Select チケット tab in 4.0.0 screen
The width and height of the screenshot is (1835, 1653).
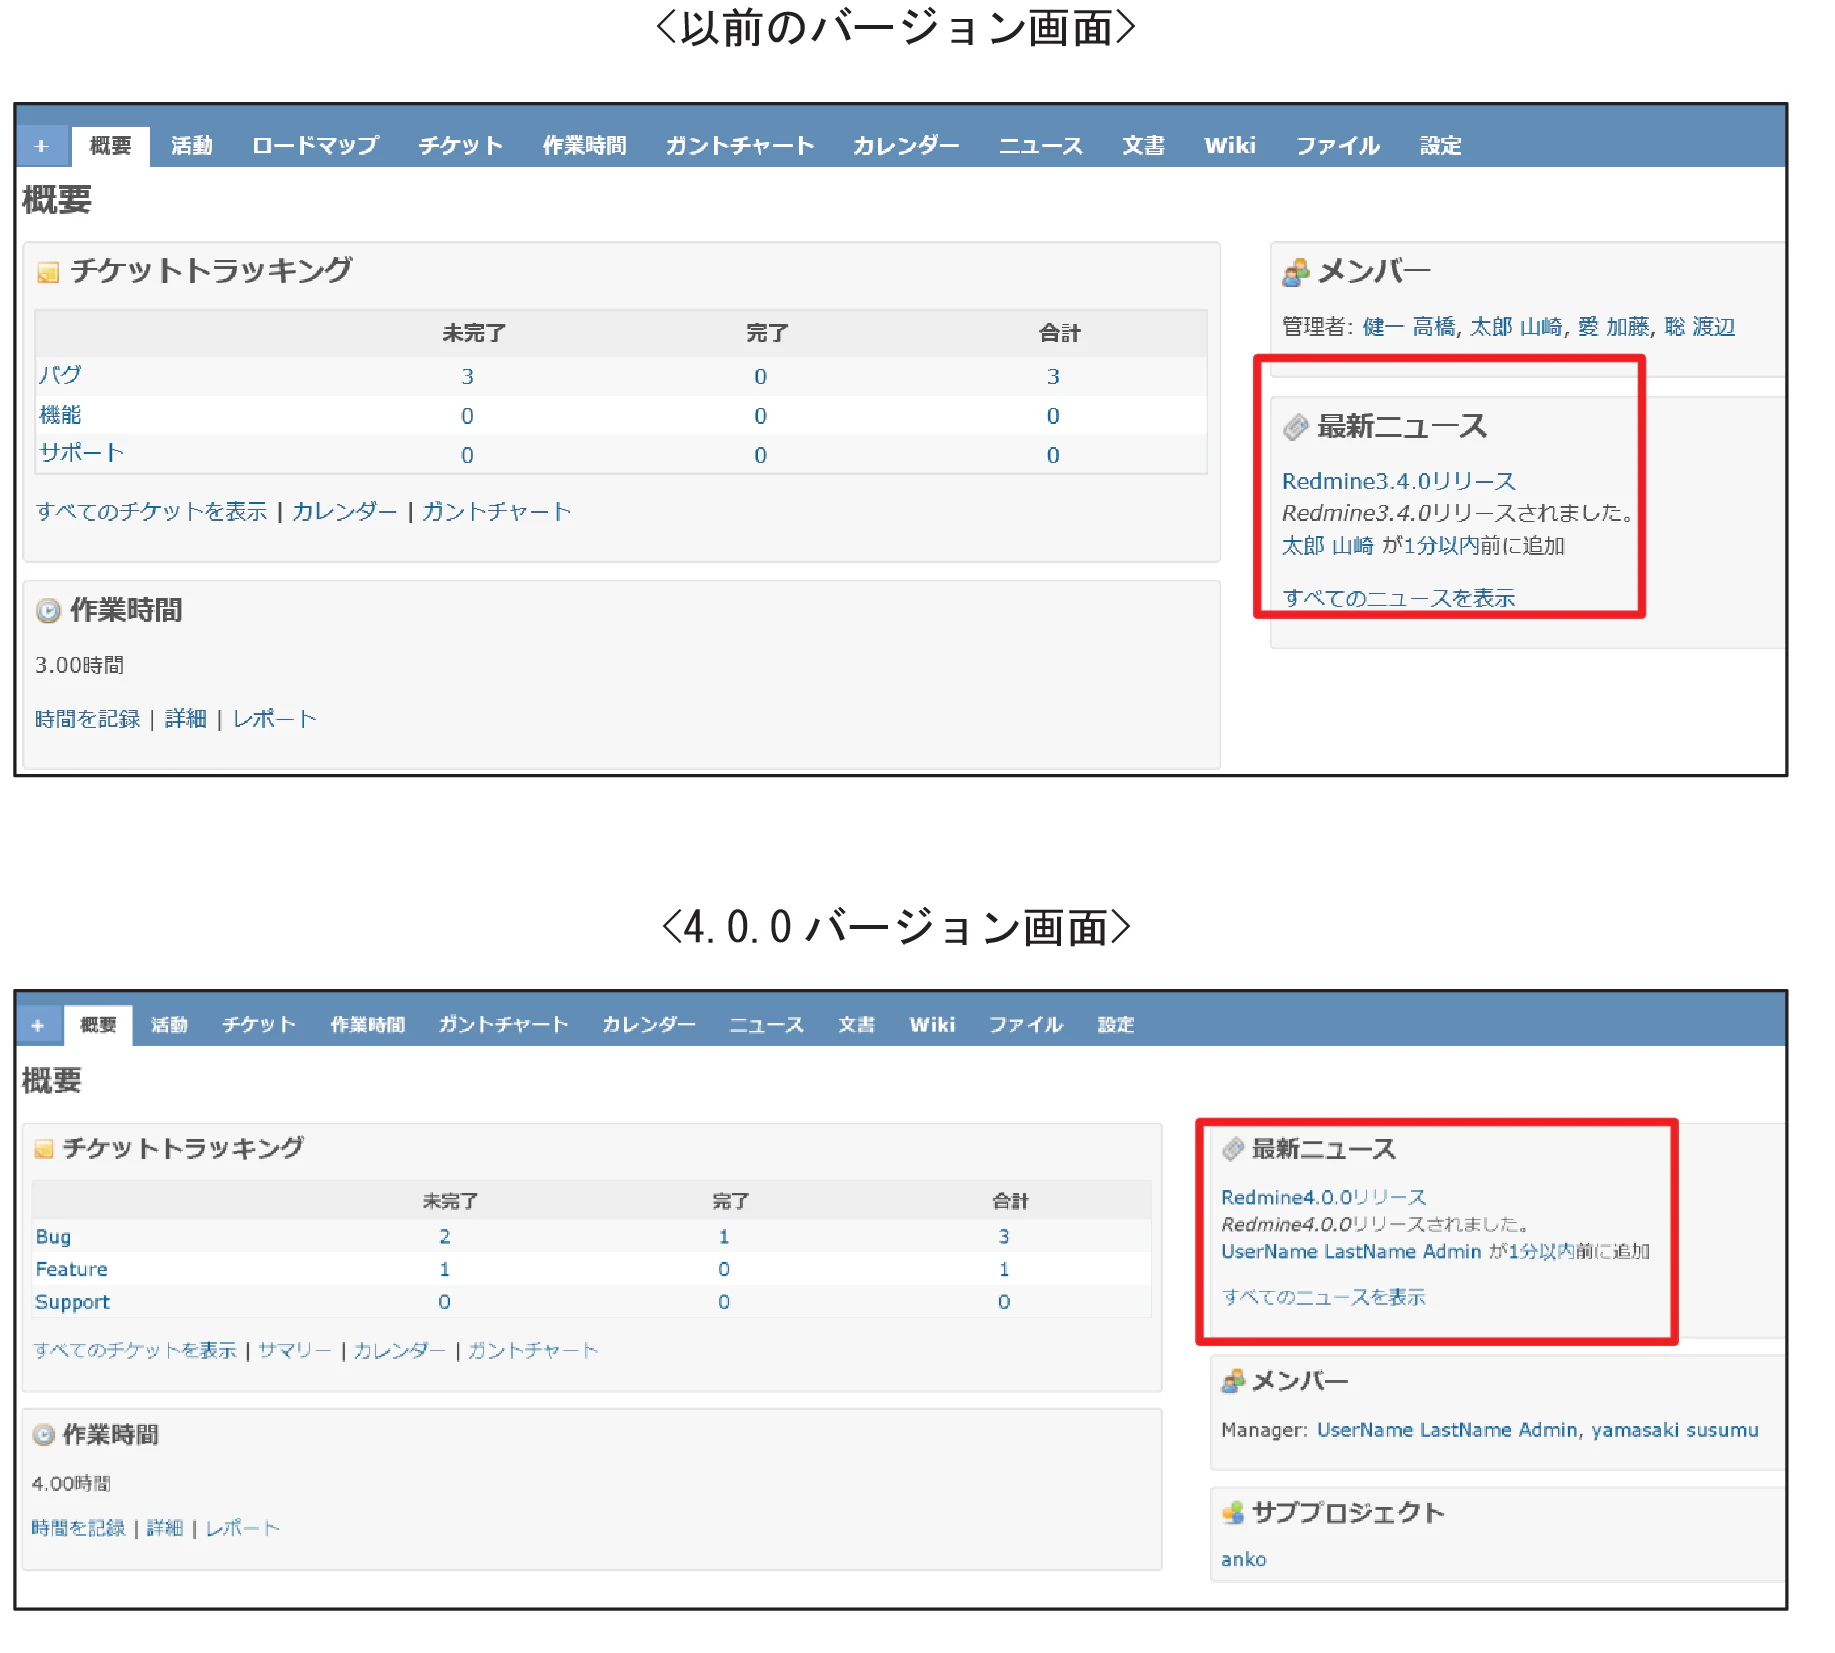click(259, 1025)
